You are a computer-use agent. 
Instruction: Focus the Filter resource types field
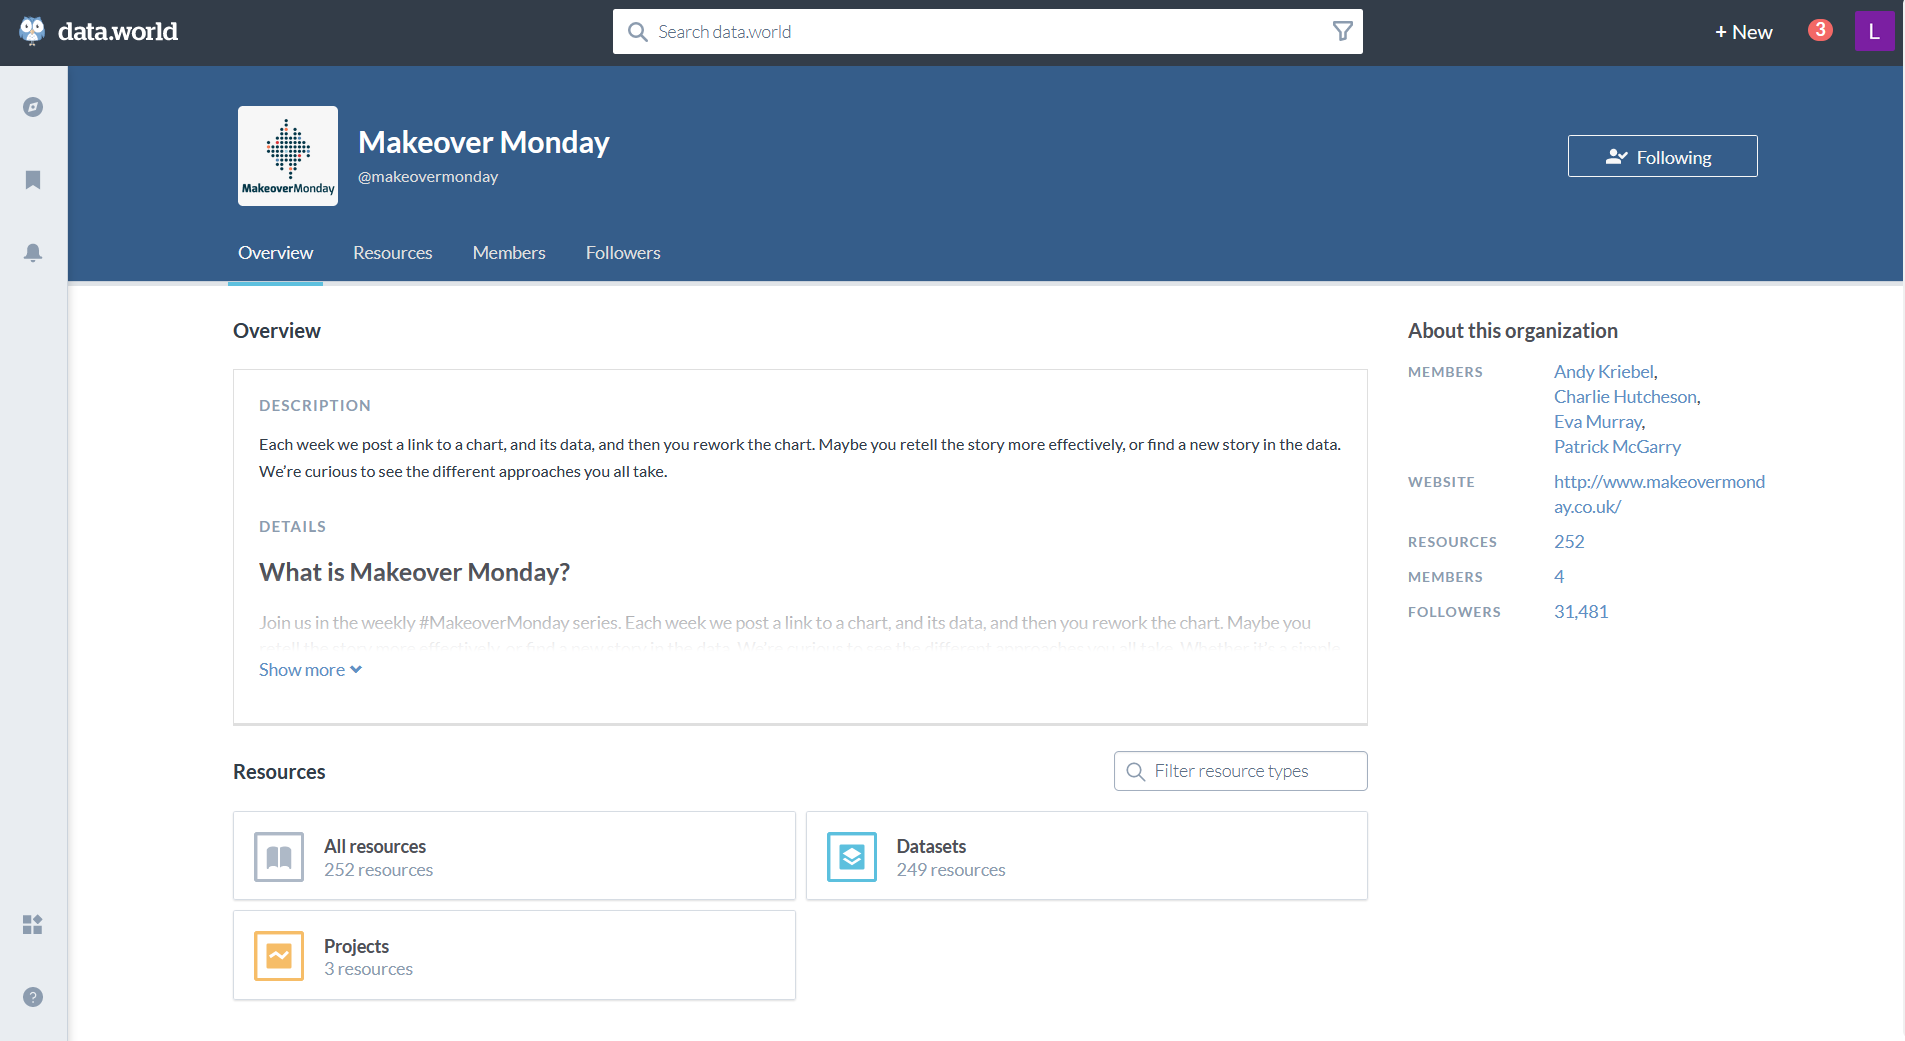click(1240, 771)
